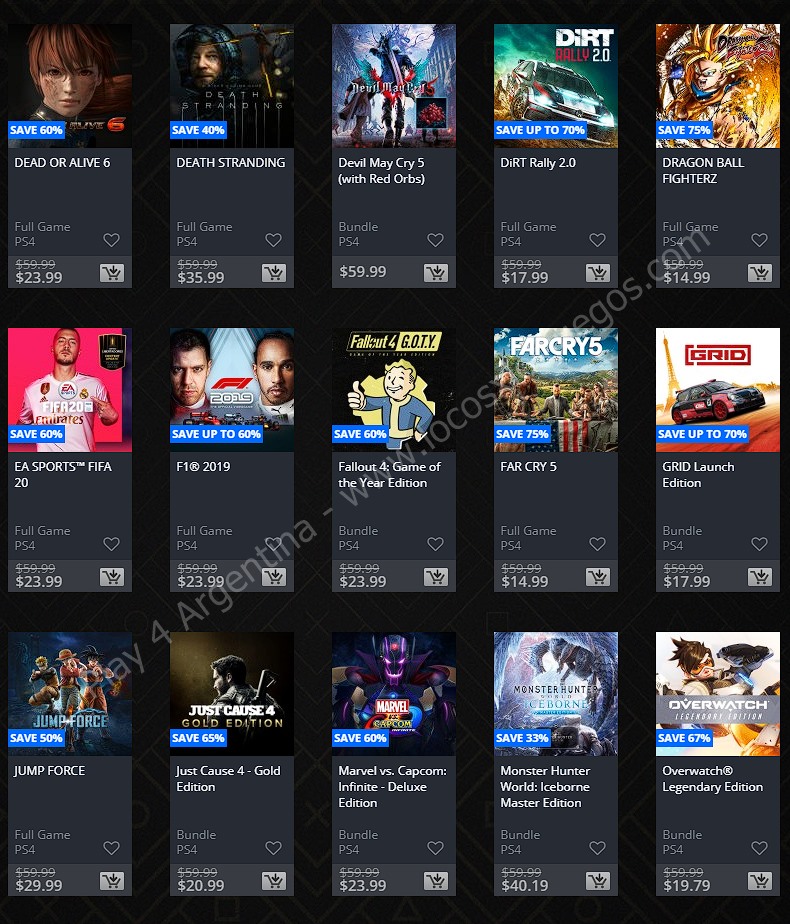Toggle wishlist heart for DRAGON BALL FIGHTERZ
Screen dimensions: 790x924
759,240
